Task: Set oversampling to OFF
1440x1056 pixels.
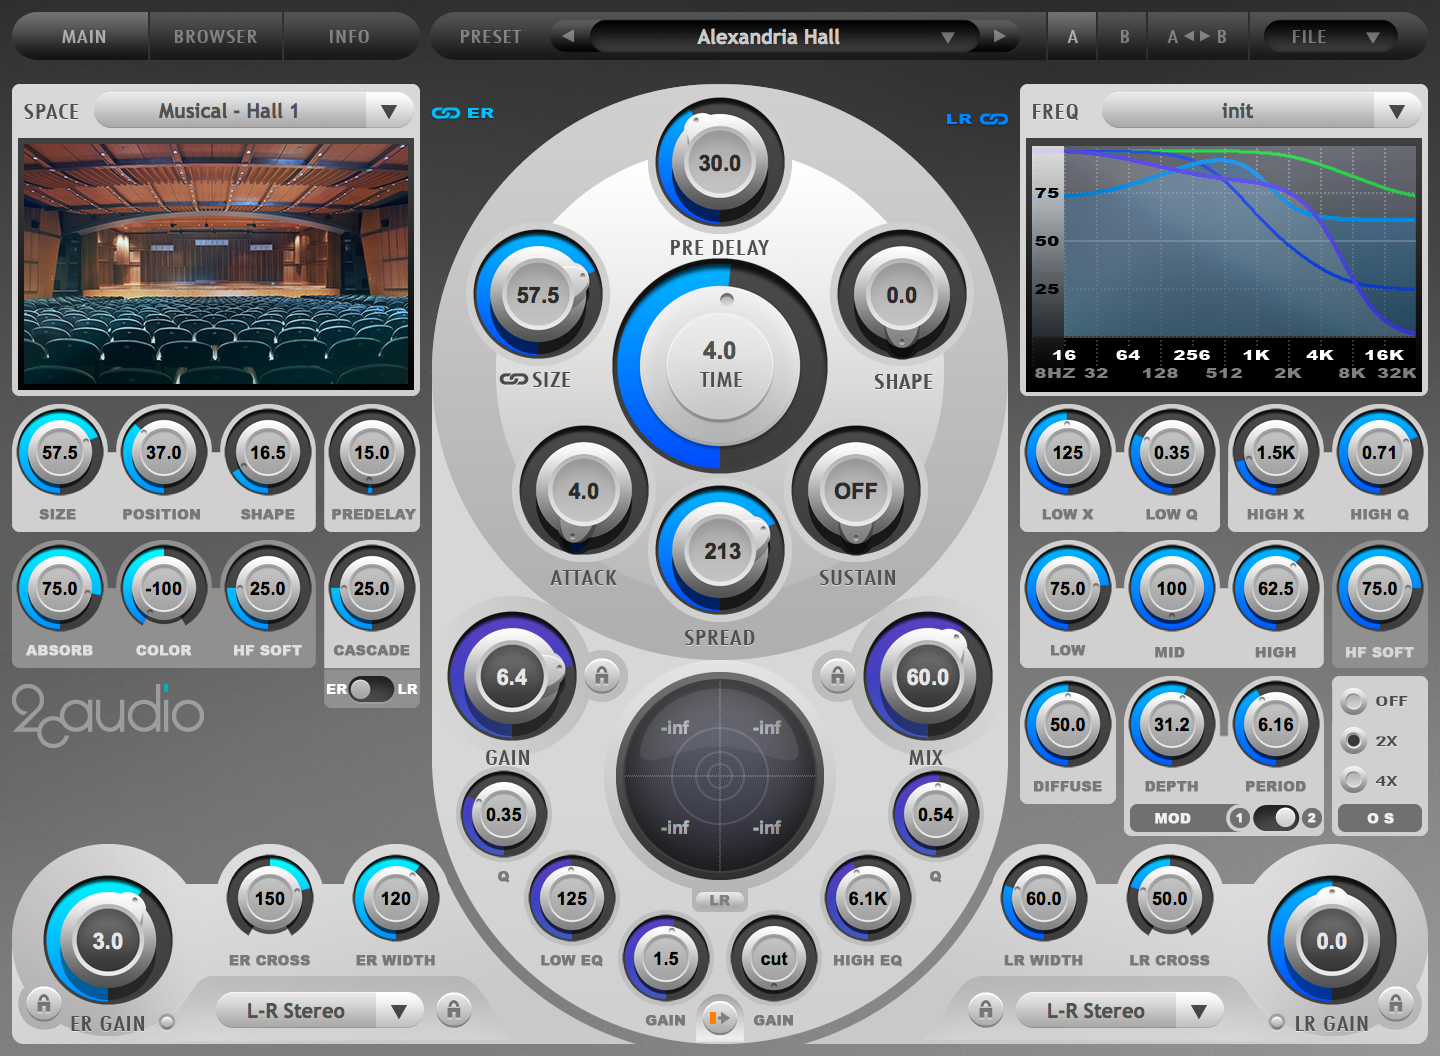Action: pos(1354,701)
